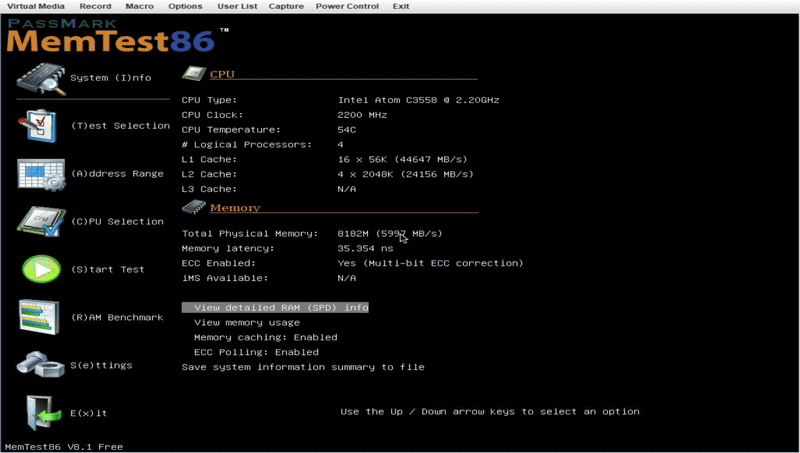
Task: Click the 'iMS Available:' label
Action: (x=224, y=278)
